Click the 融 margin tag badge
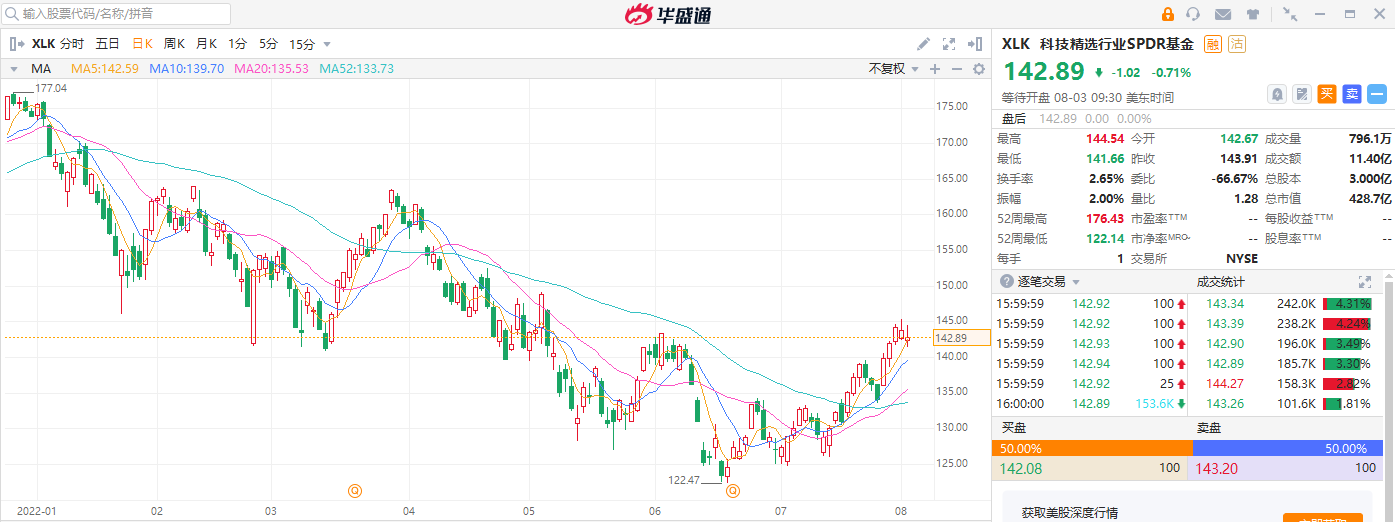This screenshot has height=522, width=1395. tap(1214, 44)
